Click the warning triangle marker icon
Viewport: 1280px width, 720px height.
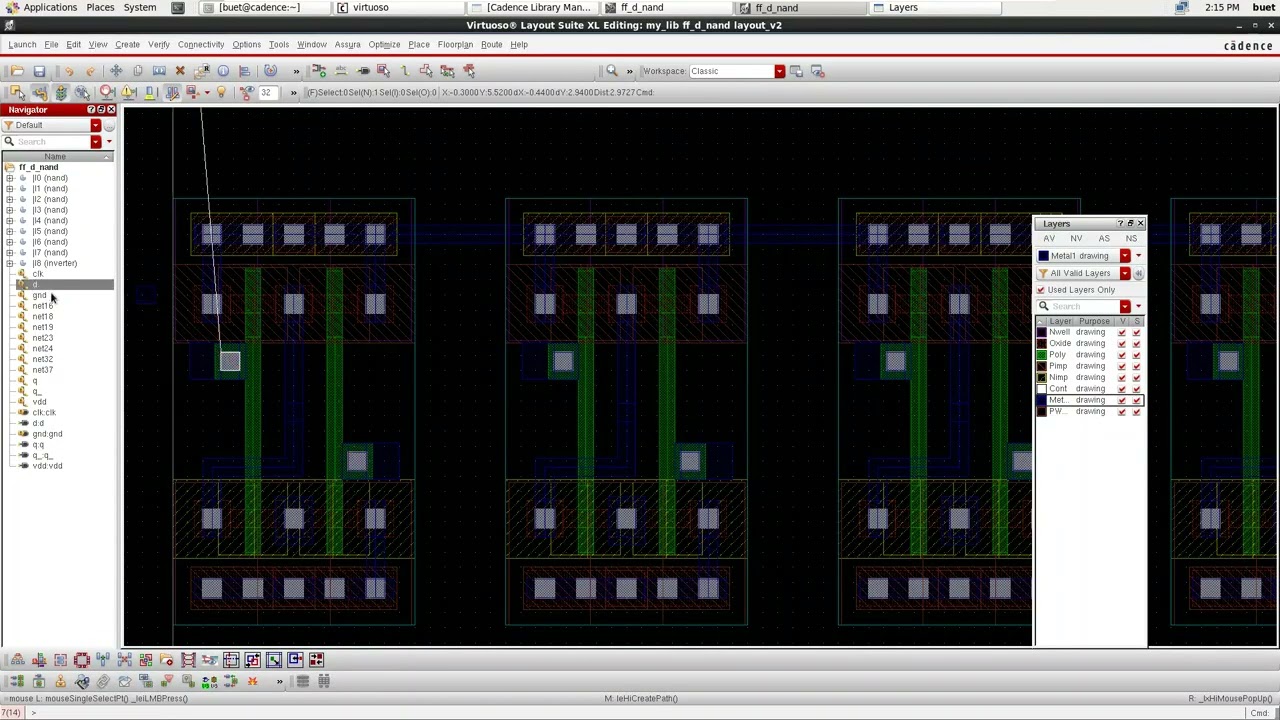click(x=128, y=92)
